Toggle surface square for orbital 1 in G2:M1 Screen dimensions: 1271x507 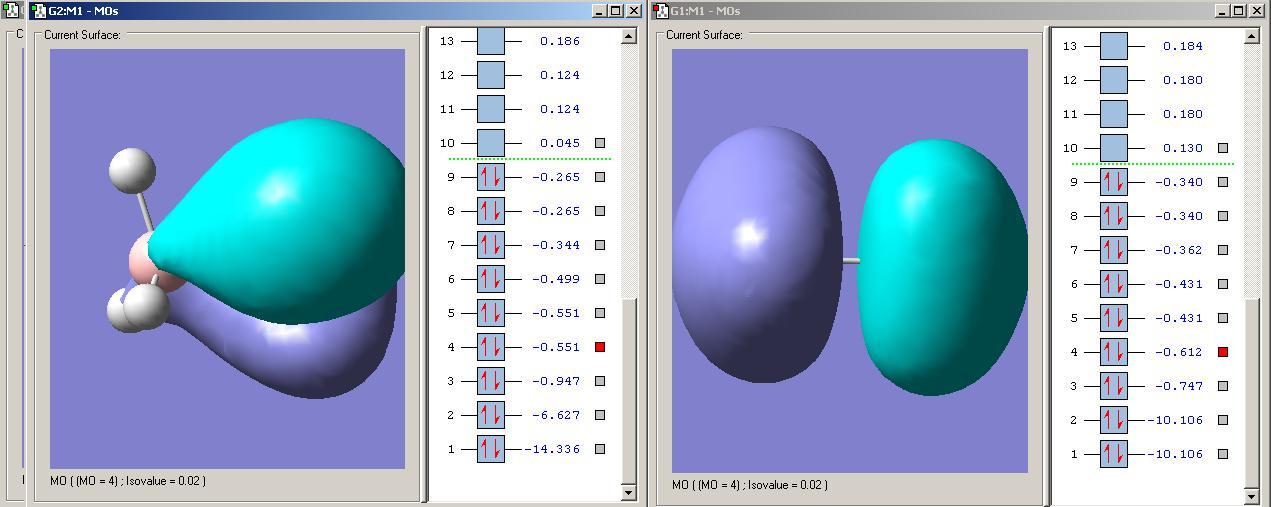click(600, 449)
